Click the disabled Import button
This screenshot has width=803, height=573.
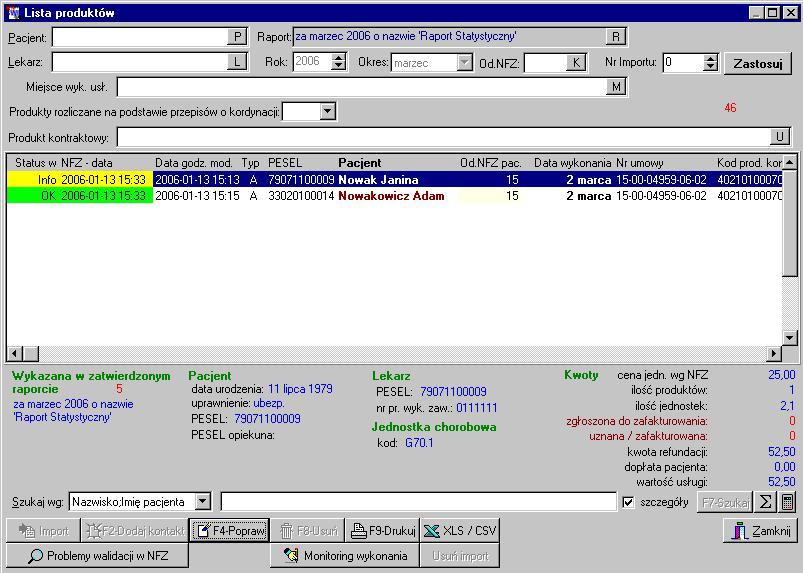pos(44,530)
